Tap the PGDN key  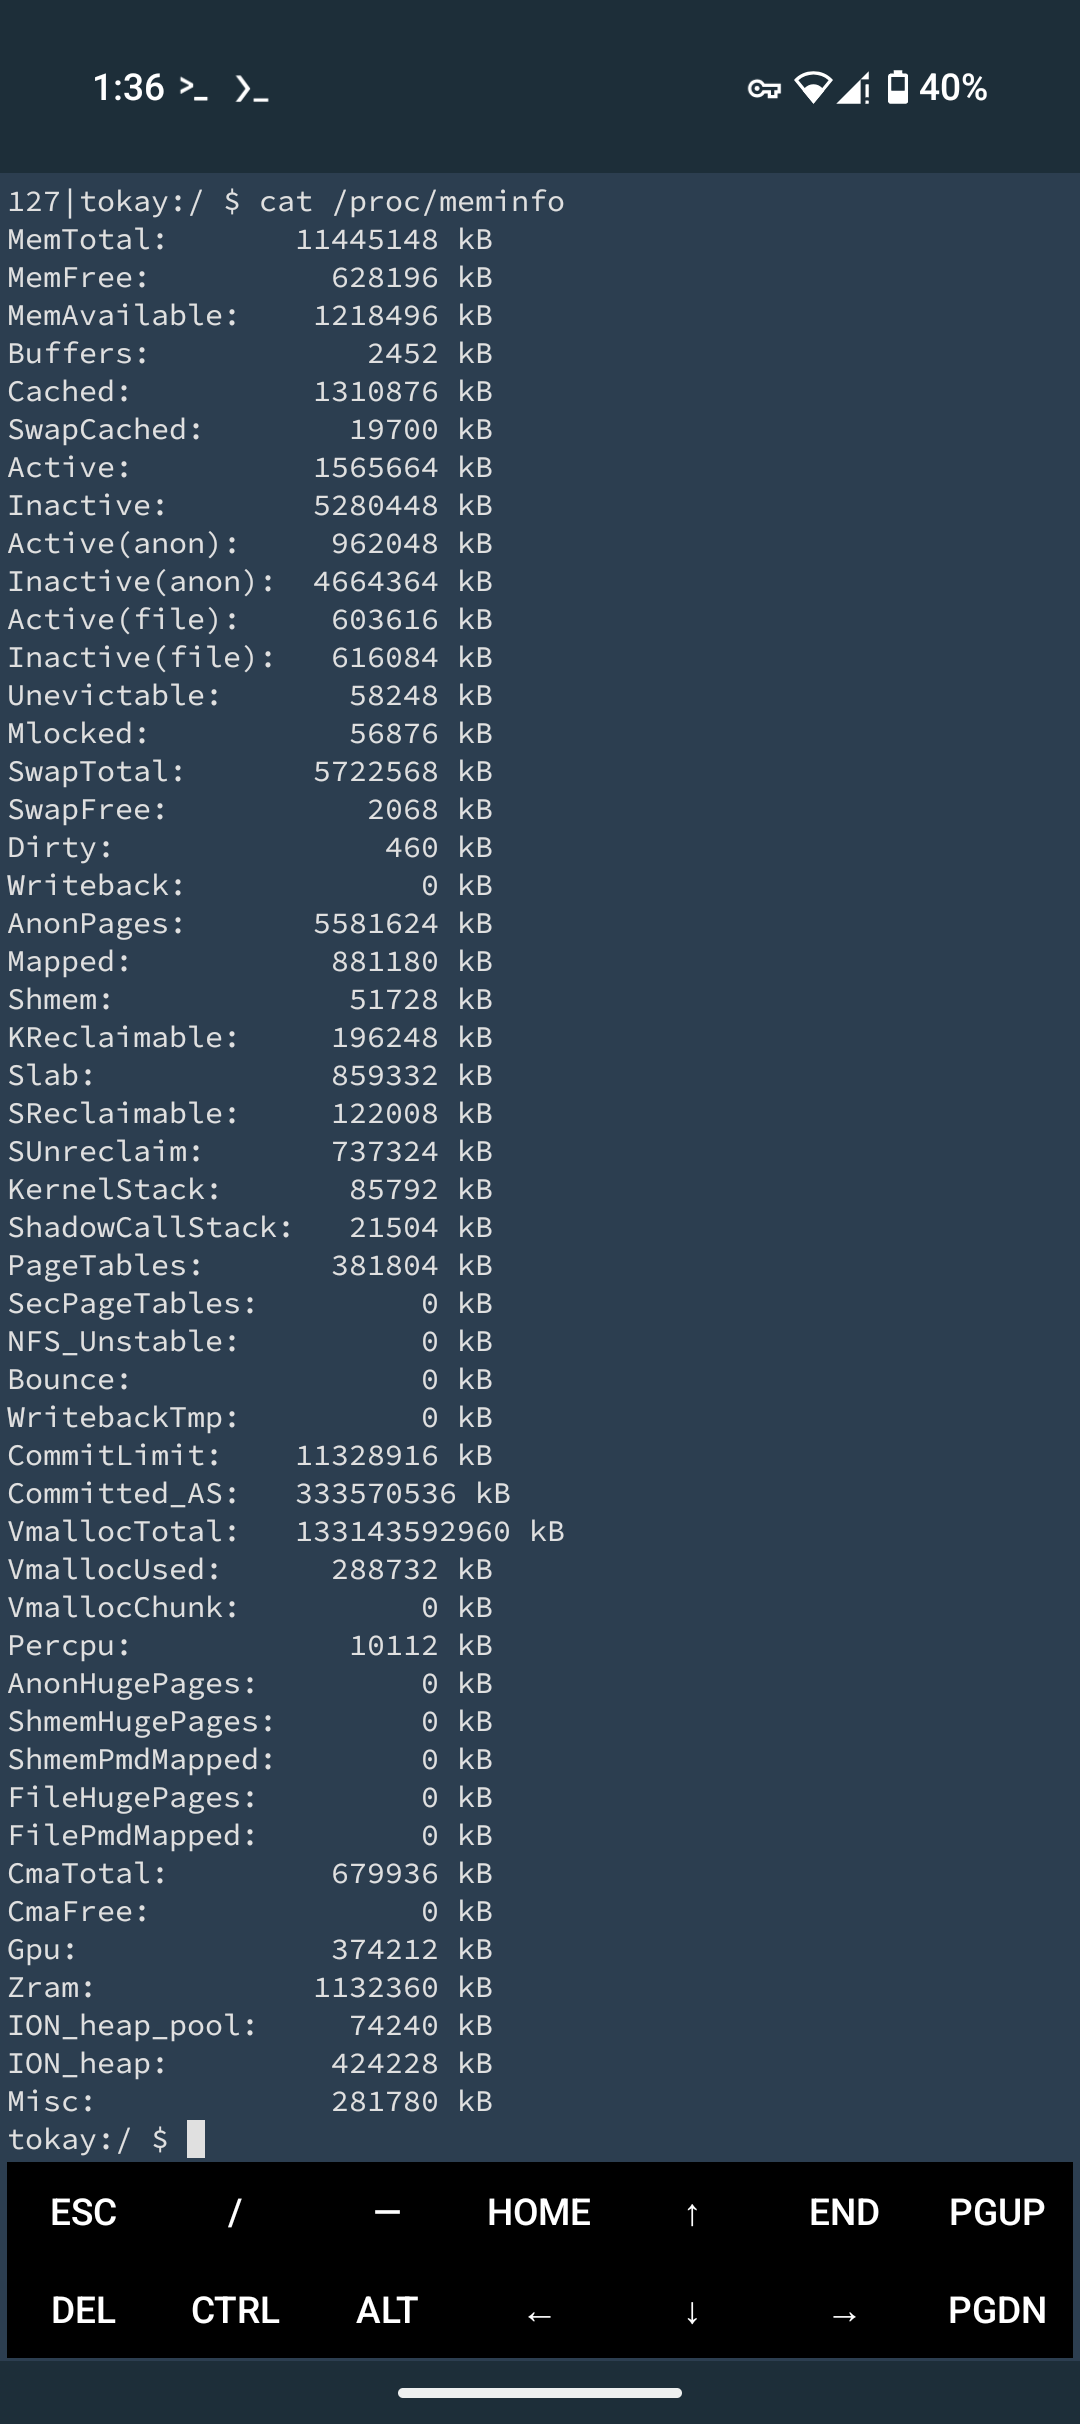(996, 2310)
